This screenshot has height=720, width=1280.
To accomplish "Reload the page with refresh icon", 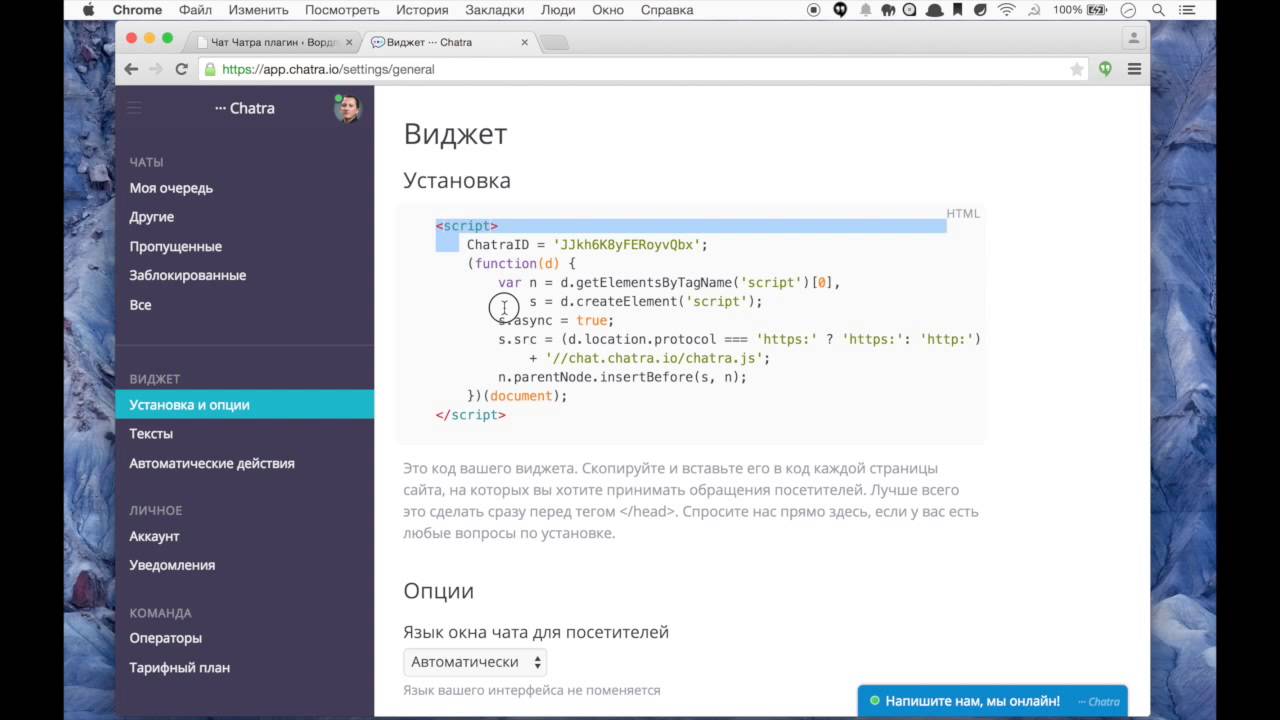I will tap(181, 69).
